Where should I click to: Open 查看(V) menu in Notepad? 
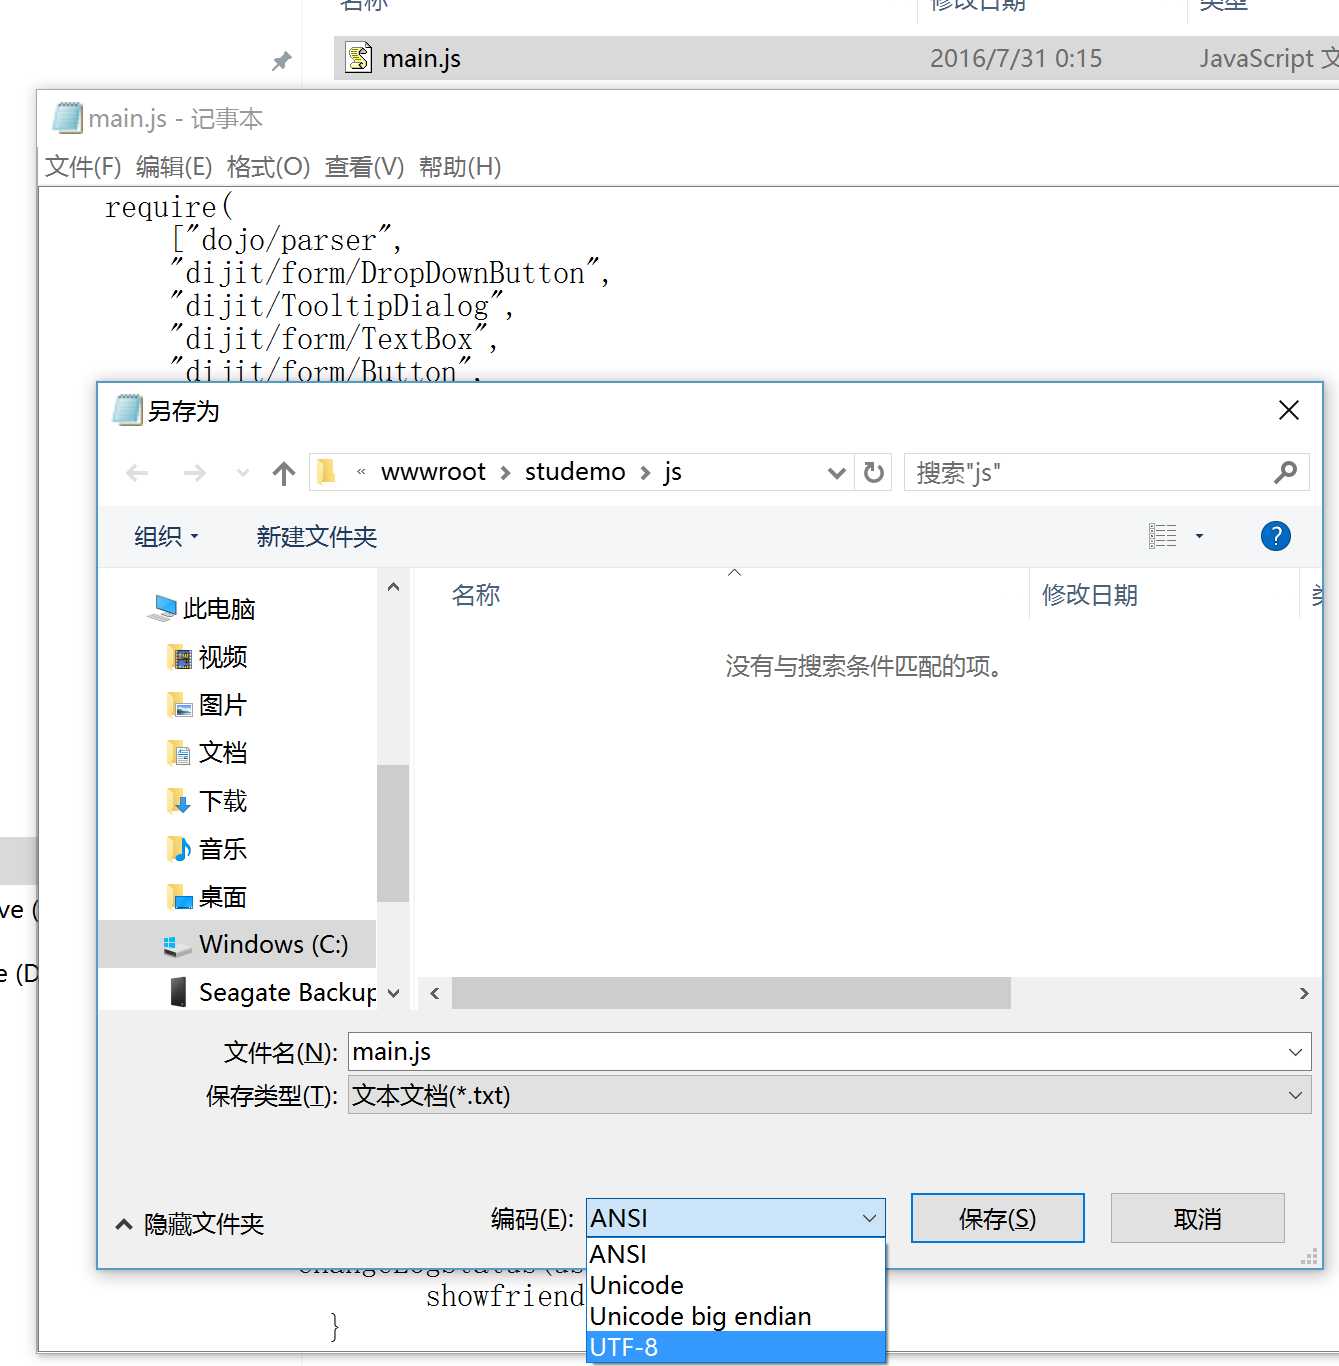coord(364,166)
